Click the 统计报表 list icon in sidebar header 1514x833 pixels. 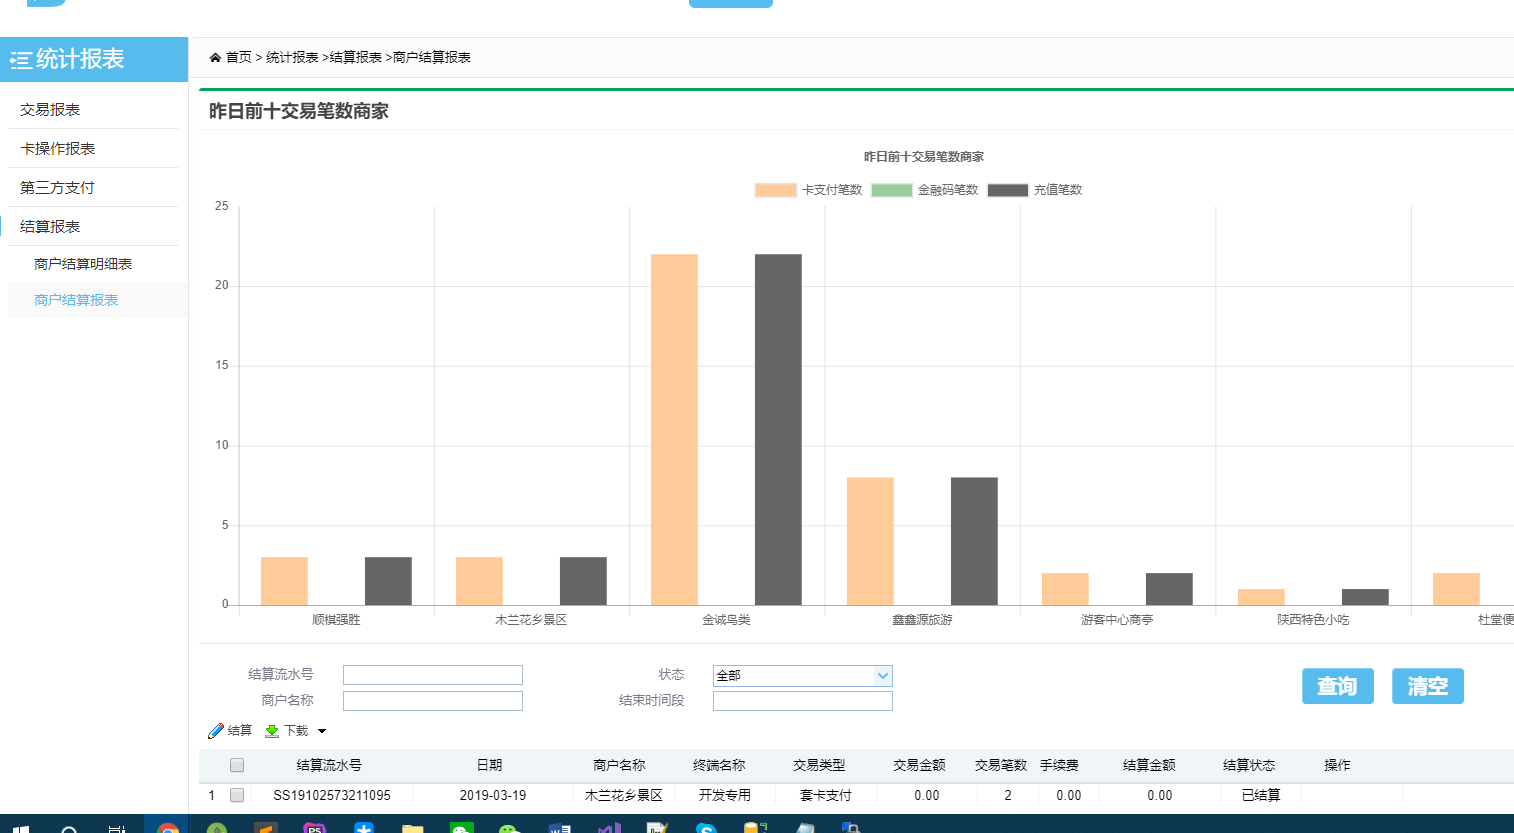tap(21, 61)
